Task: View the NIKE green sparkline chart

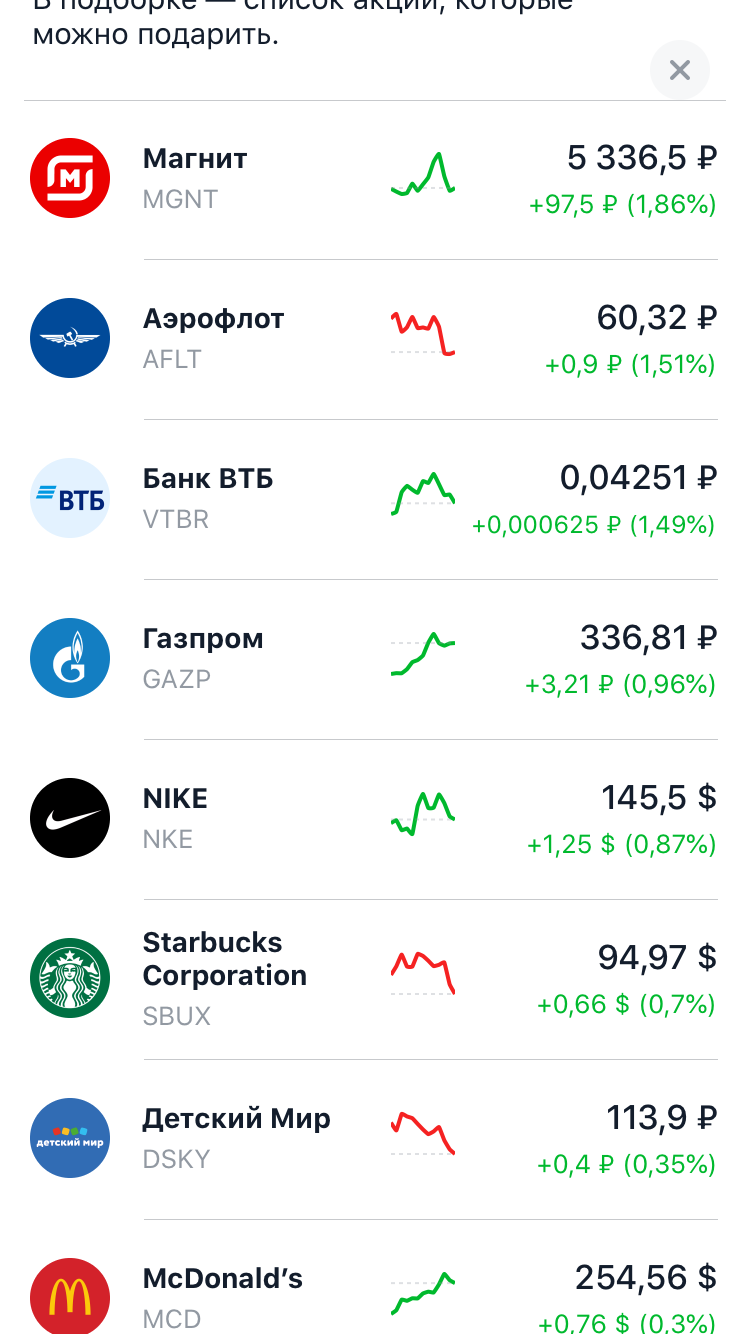Action: 423,813
